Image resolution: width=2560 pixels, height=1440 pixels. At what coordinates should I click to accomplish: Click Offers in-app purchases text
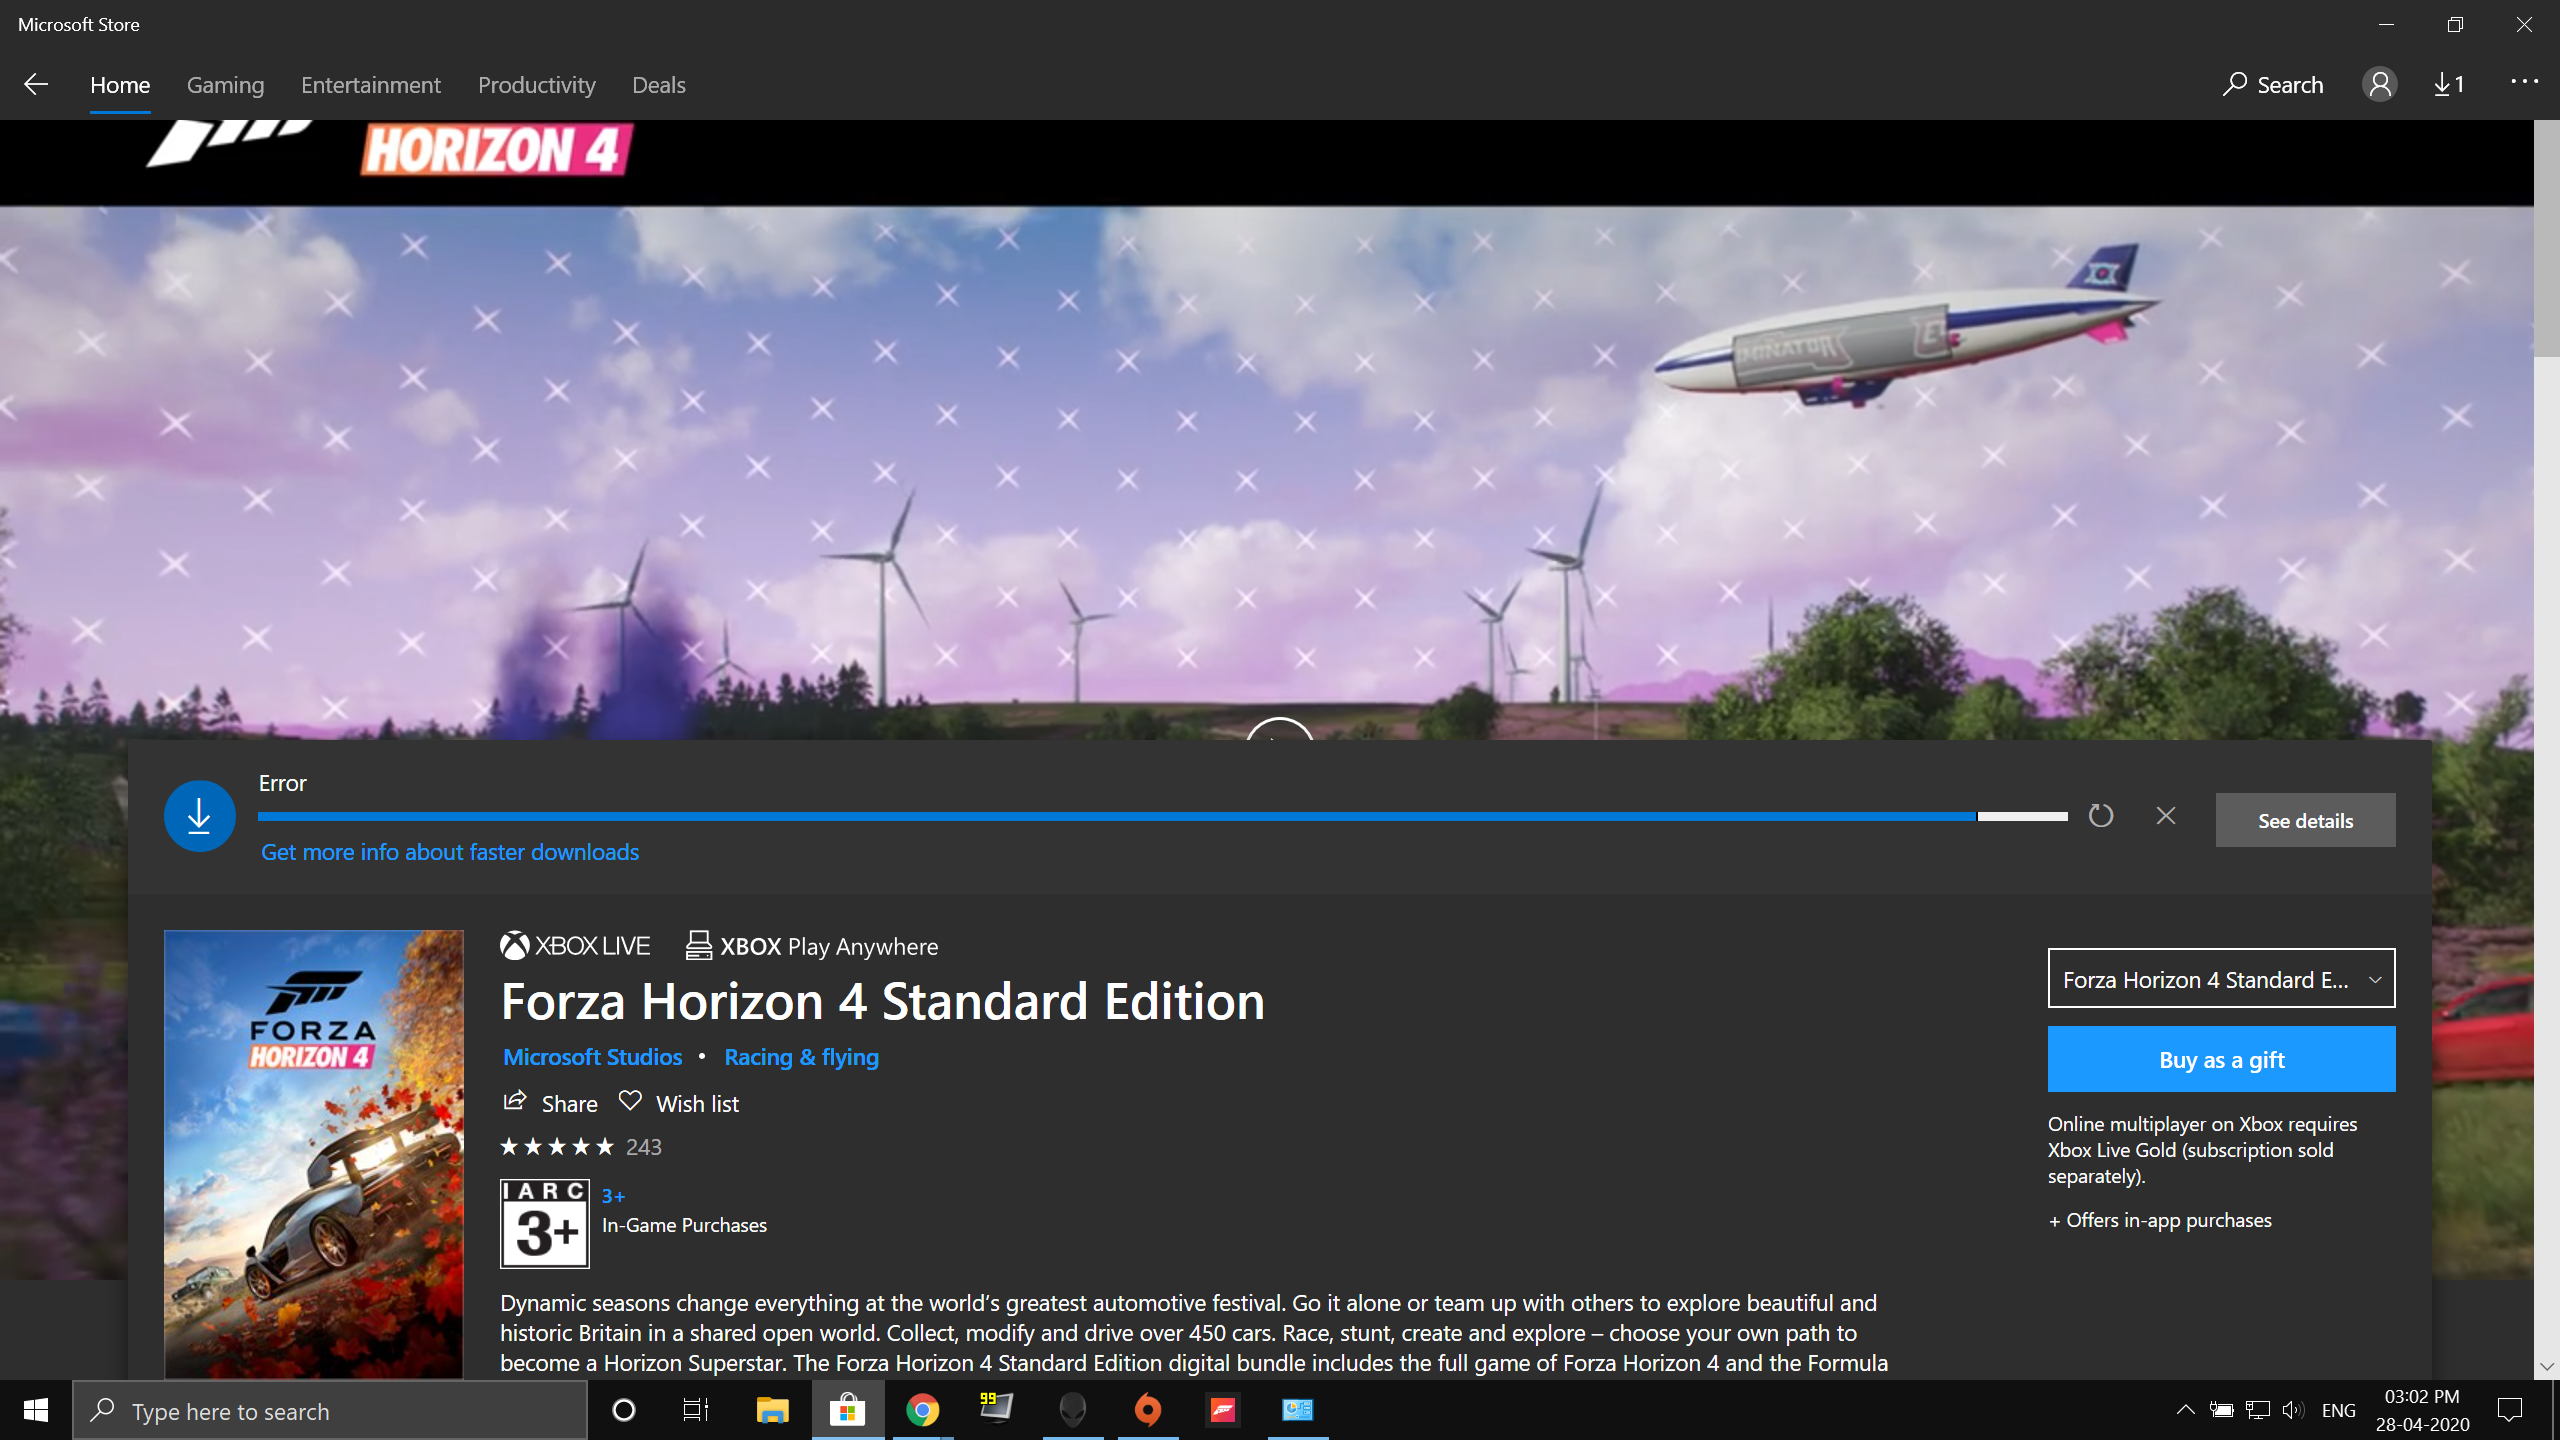[x=2160, y=1220]
